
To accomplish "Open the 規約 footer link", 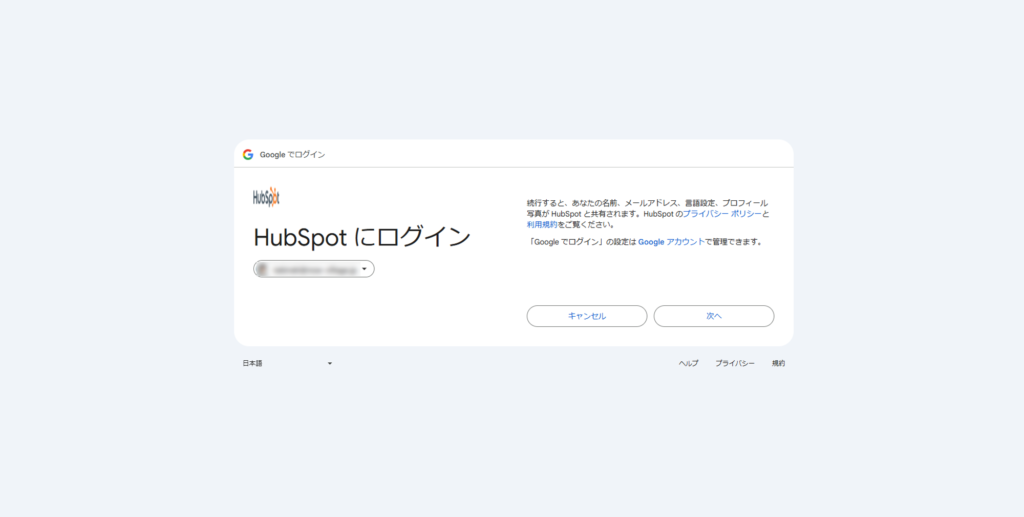I will click(x=778, y=364).
